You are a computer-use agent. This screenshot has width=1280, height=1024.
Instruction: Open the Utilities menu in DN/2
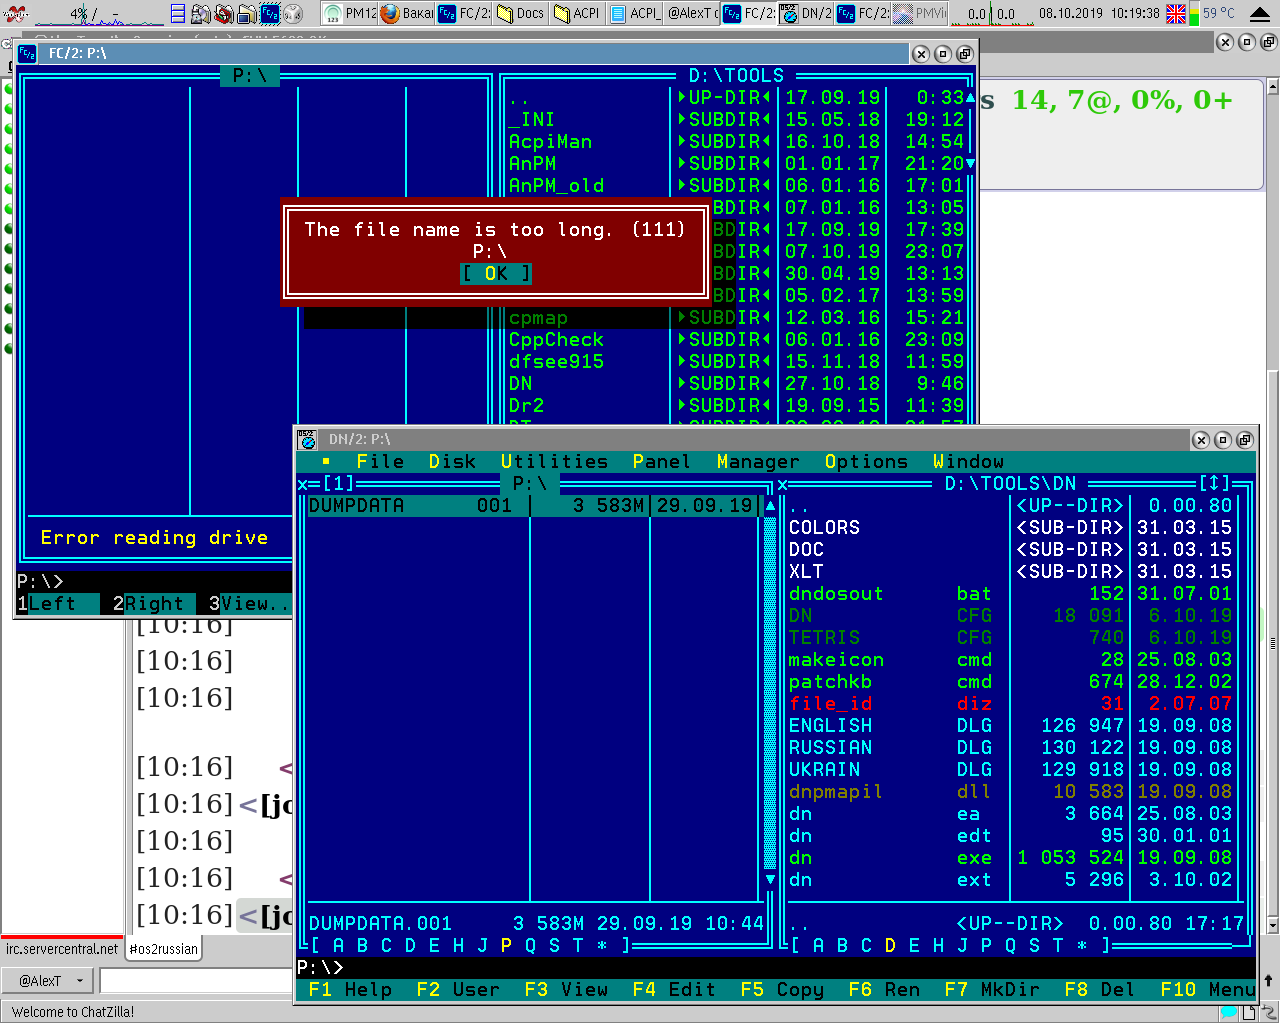tap(554, 461)
